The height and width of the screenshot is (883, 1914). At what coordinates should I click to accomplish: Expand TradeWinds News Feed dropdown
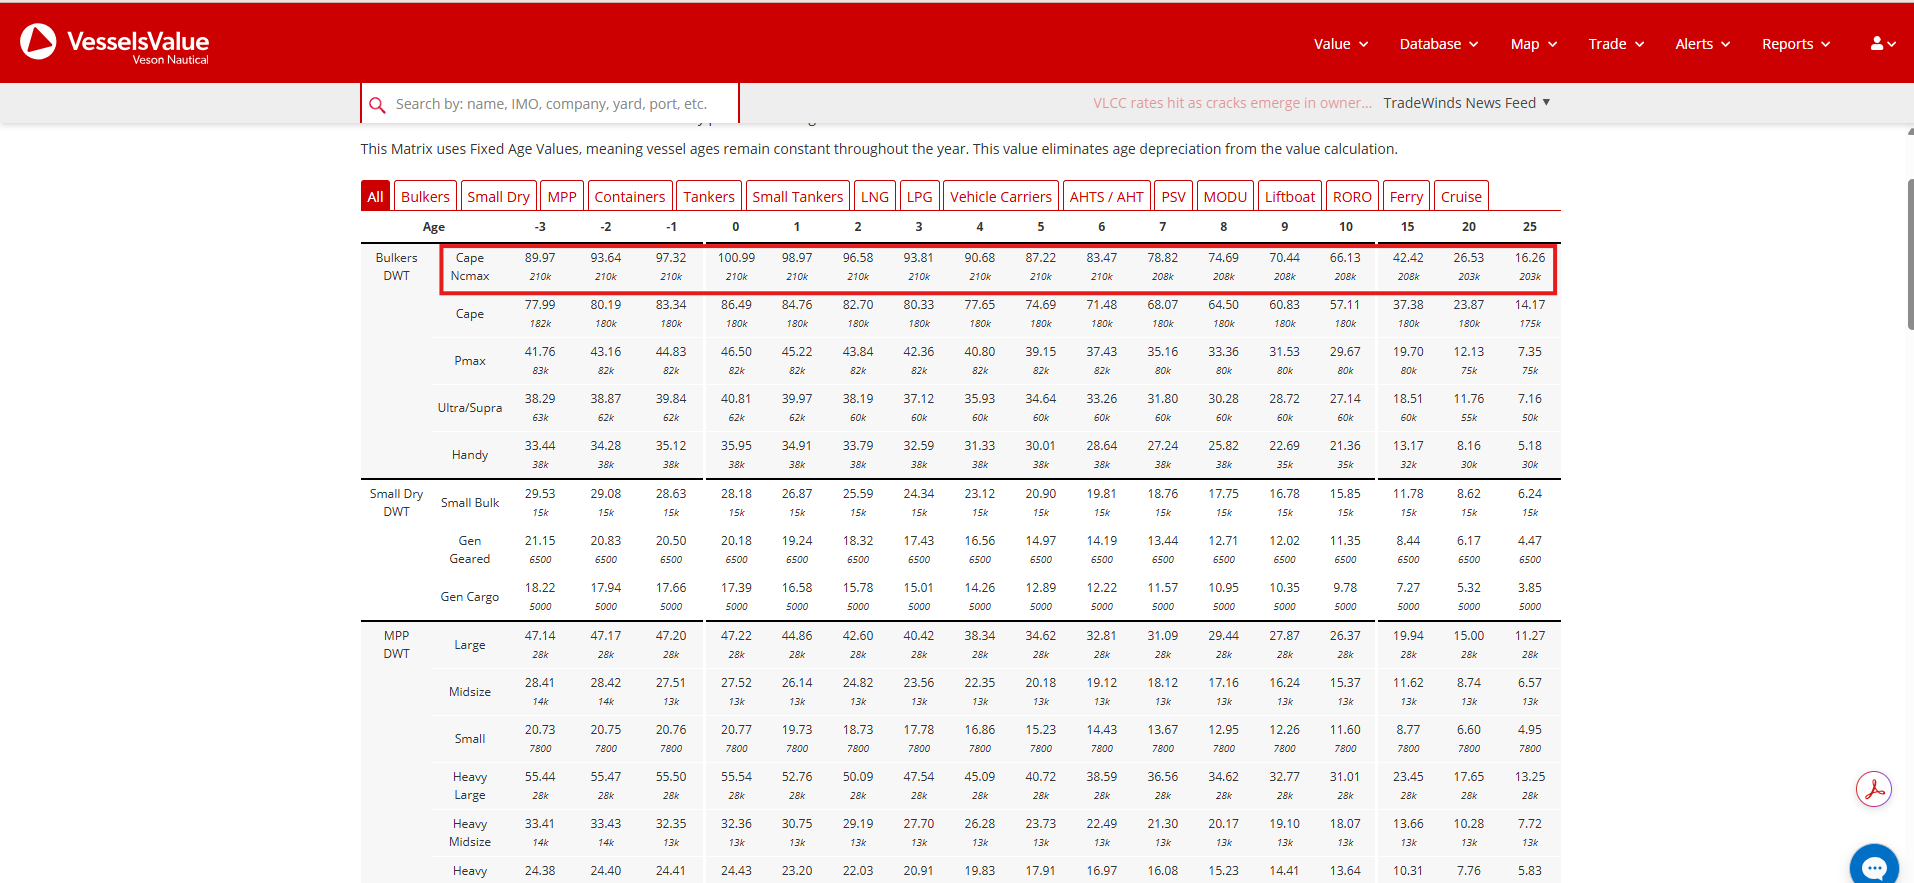[x=1467, y=103]
